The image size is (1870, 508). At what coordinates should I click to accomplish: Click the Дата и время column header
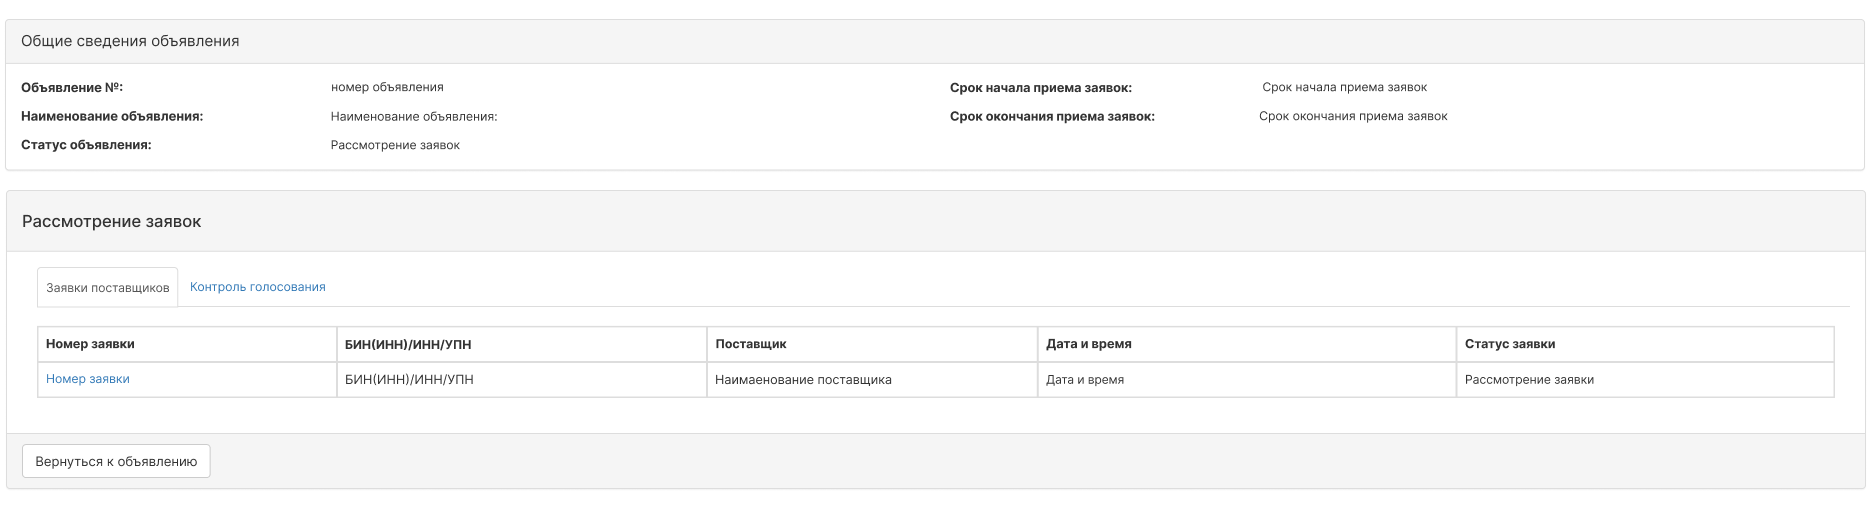click(1247, 344)
